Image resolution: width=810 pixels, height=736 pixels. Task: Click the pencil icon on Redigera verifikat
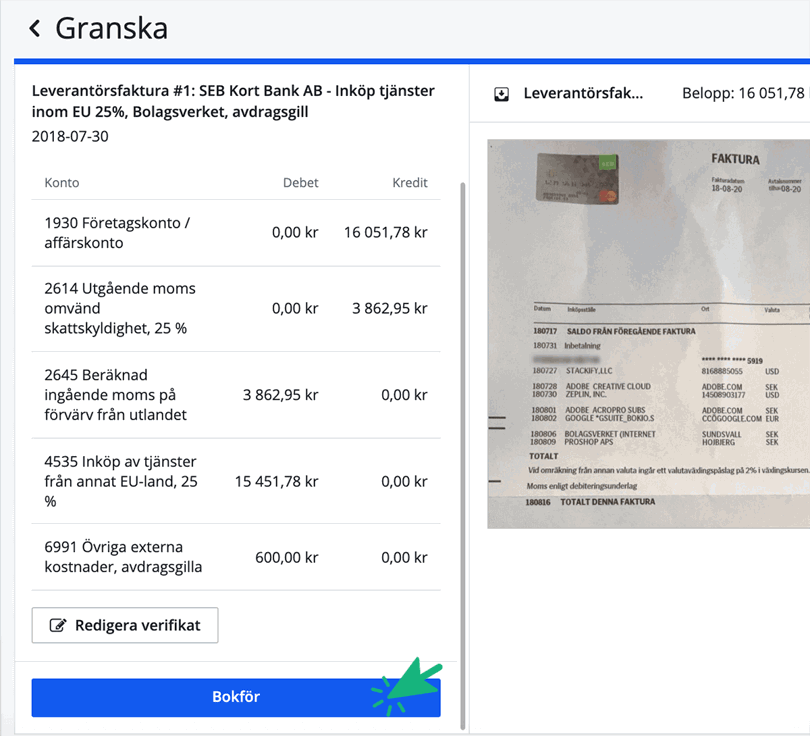click(x=58, y=624)
